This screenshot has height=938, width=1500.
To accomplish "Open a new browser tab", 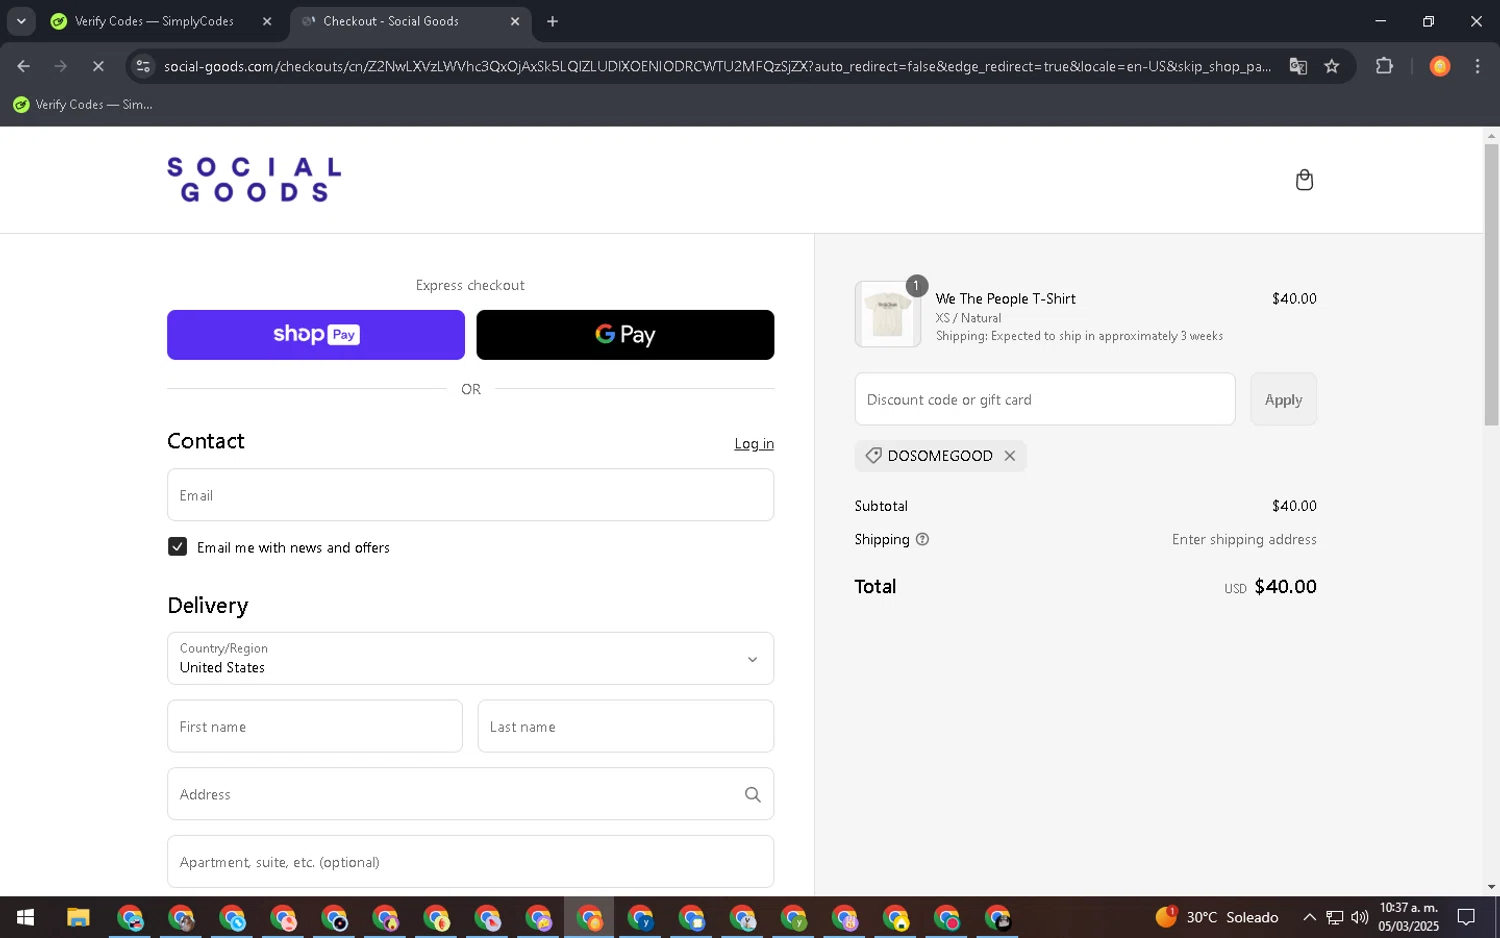I will [552, 21].
